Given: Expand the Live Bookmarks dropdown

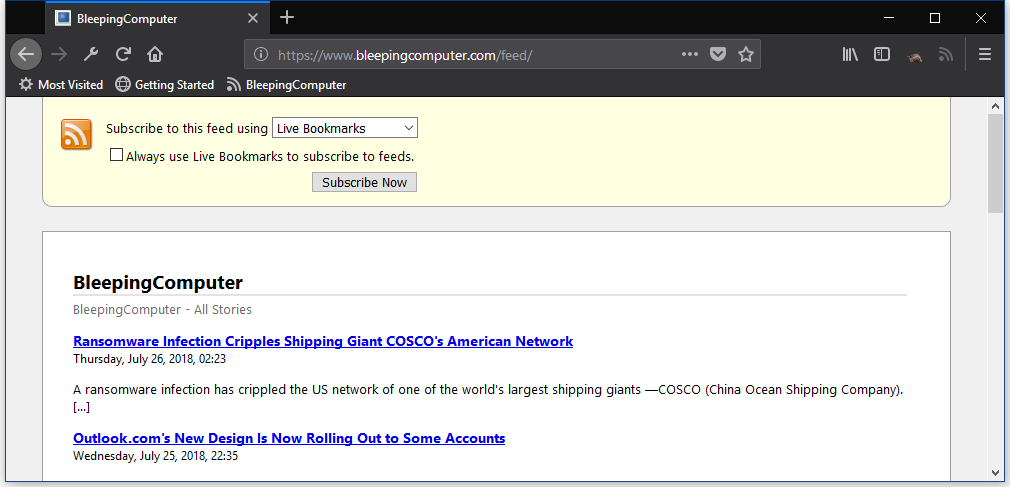Looking at the screenshot, I should point(345,128).
